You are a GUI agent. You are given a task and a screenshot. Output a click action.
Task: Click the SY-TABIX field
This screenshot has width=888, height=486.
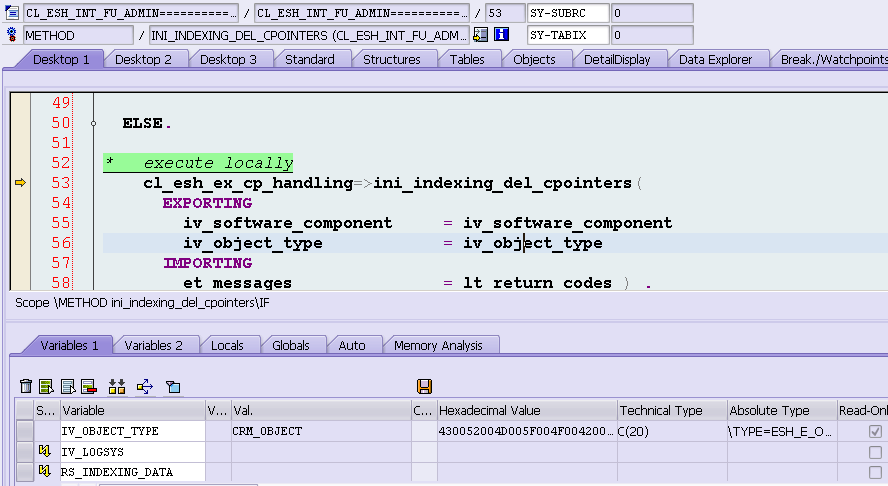click(x=568, y=35)
